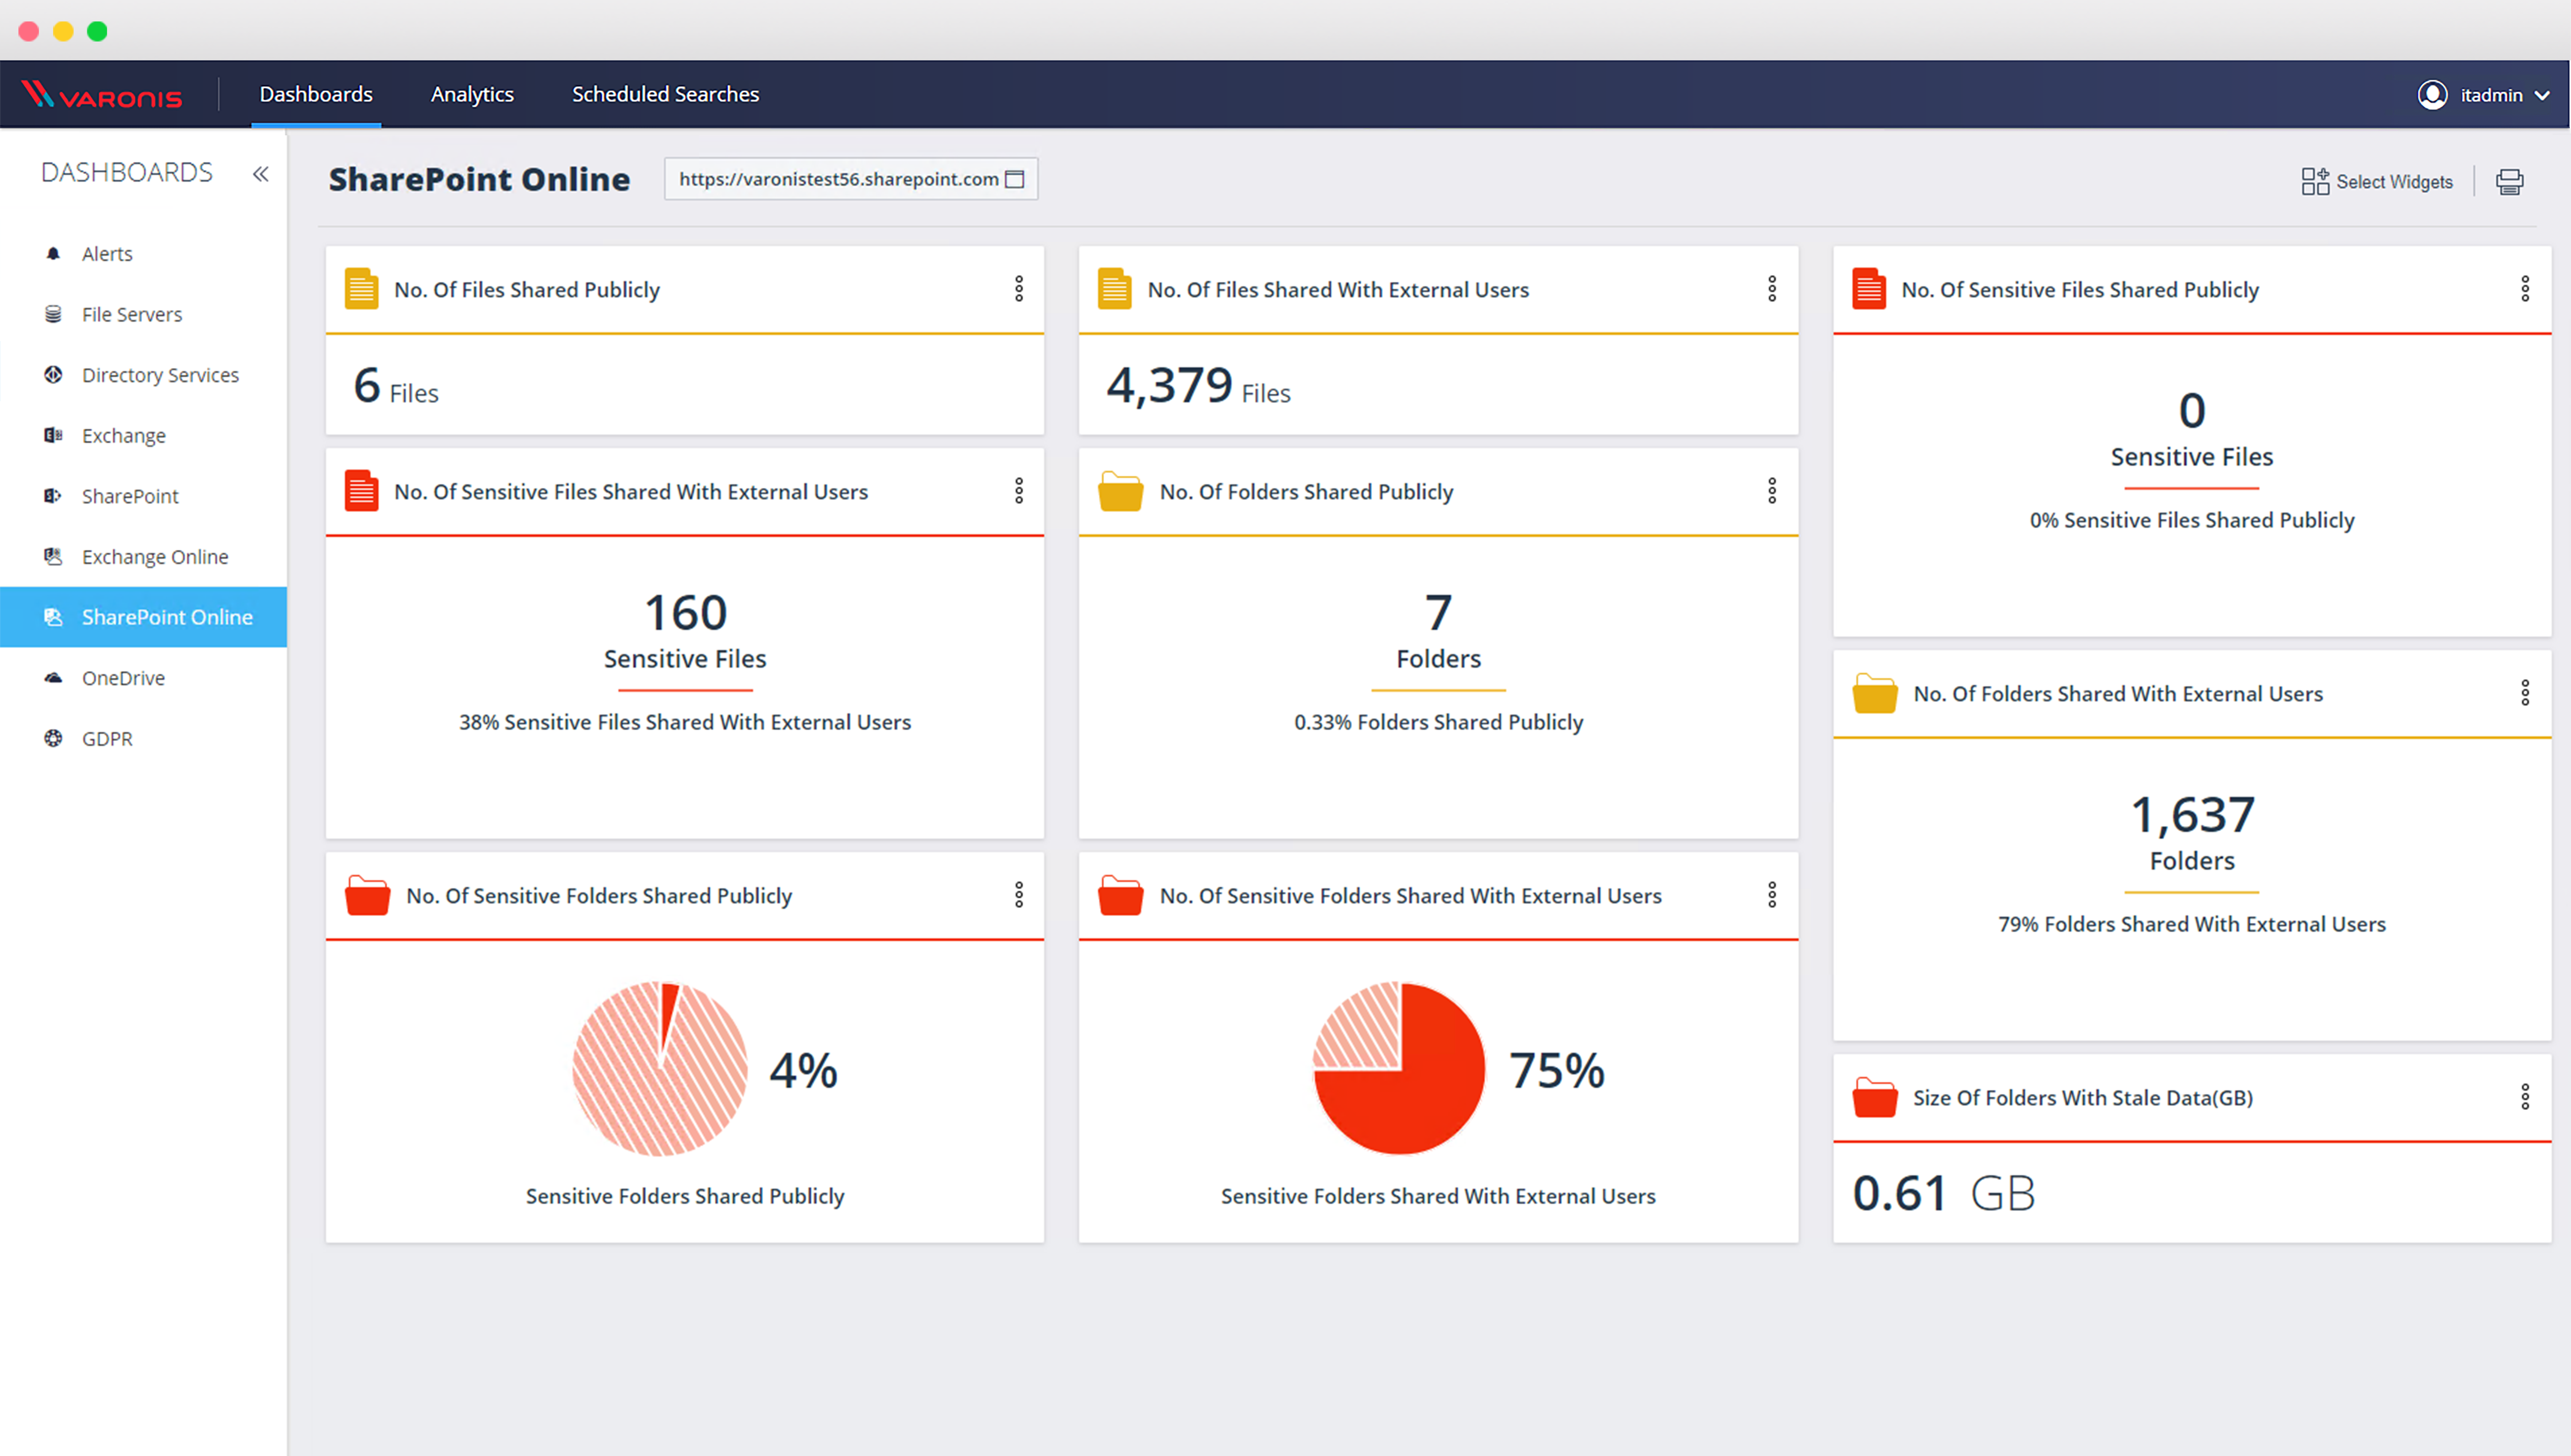Image resolution: width=2571 pixels, height=1456 pixels.
Task: Open options menu for Files Shared Publicly widget
Action: (1019, 290)
